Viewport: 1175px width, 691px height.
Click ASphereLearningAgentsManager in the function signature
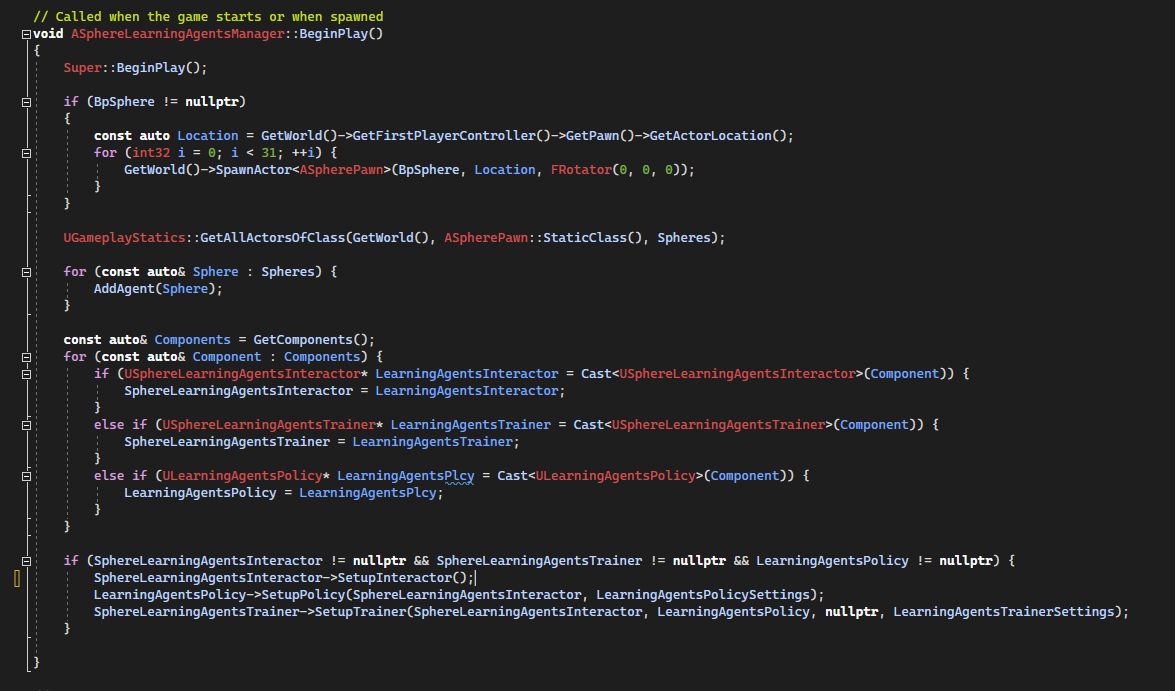click(178, 34)
